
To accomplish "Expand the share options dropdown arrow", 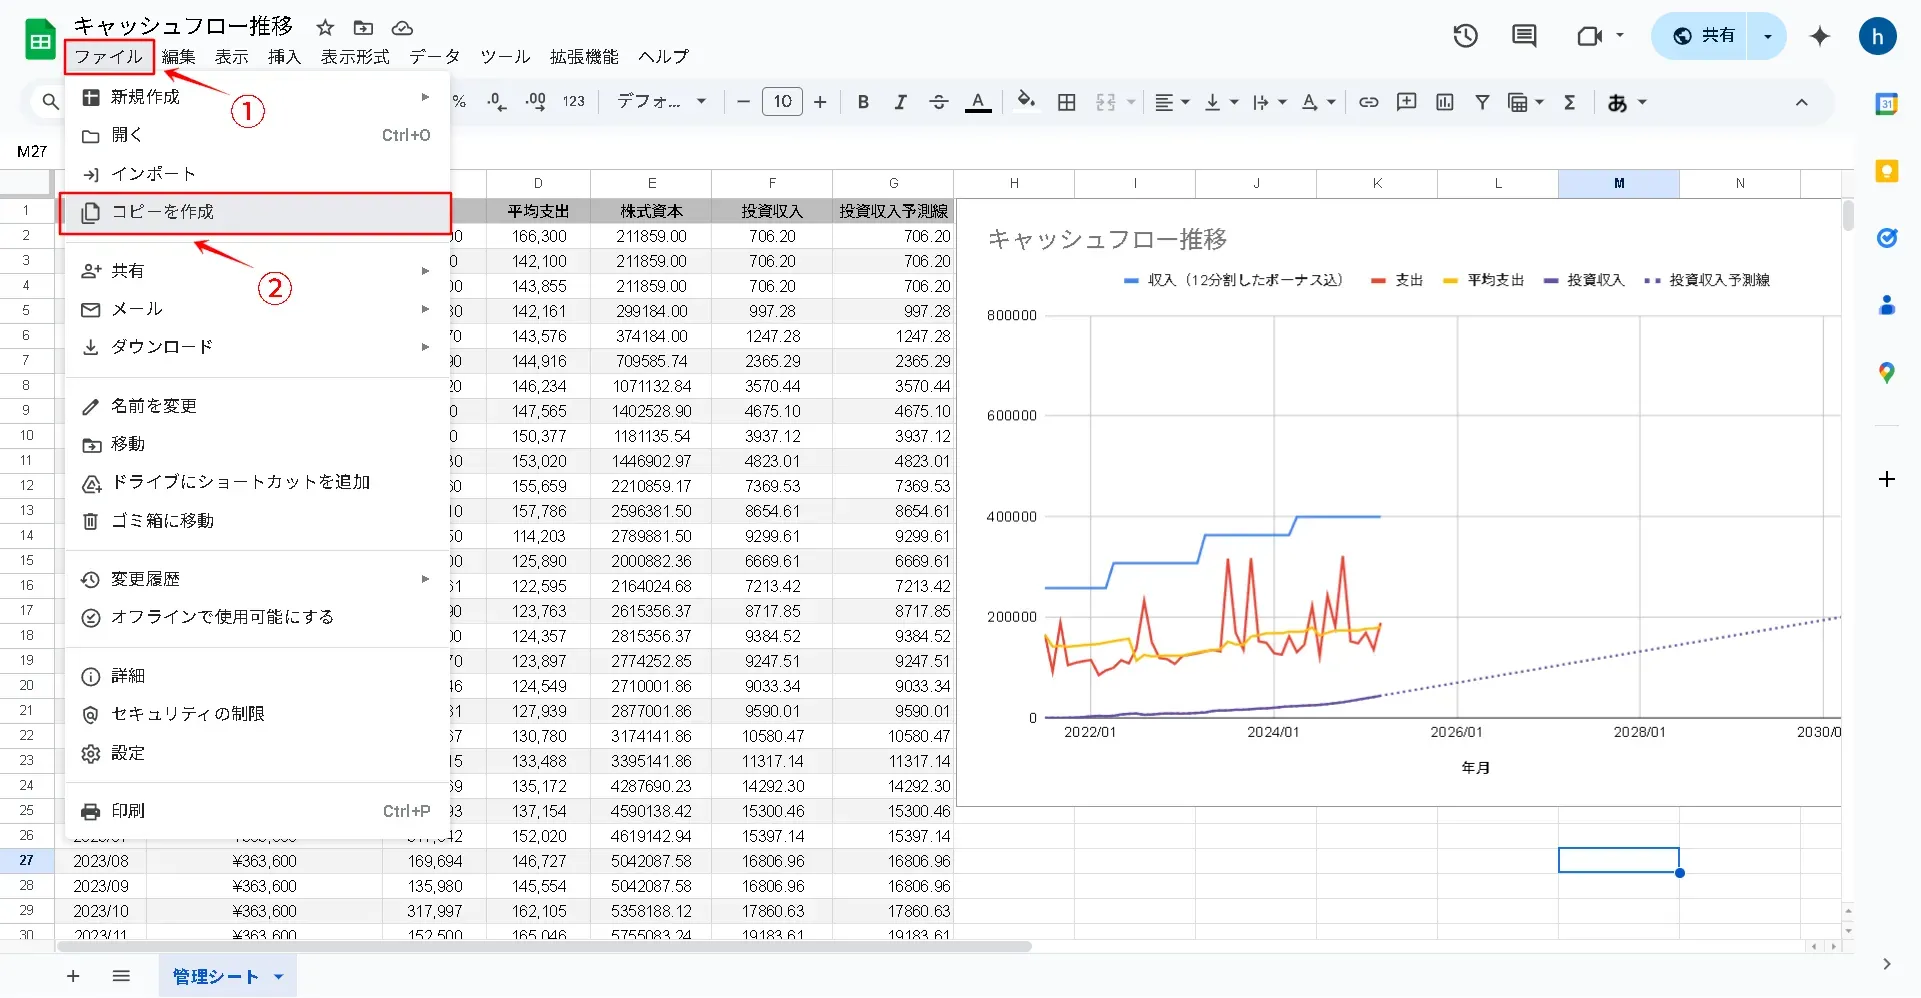I will pos(1768,36).
